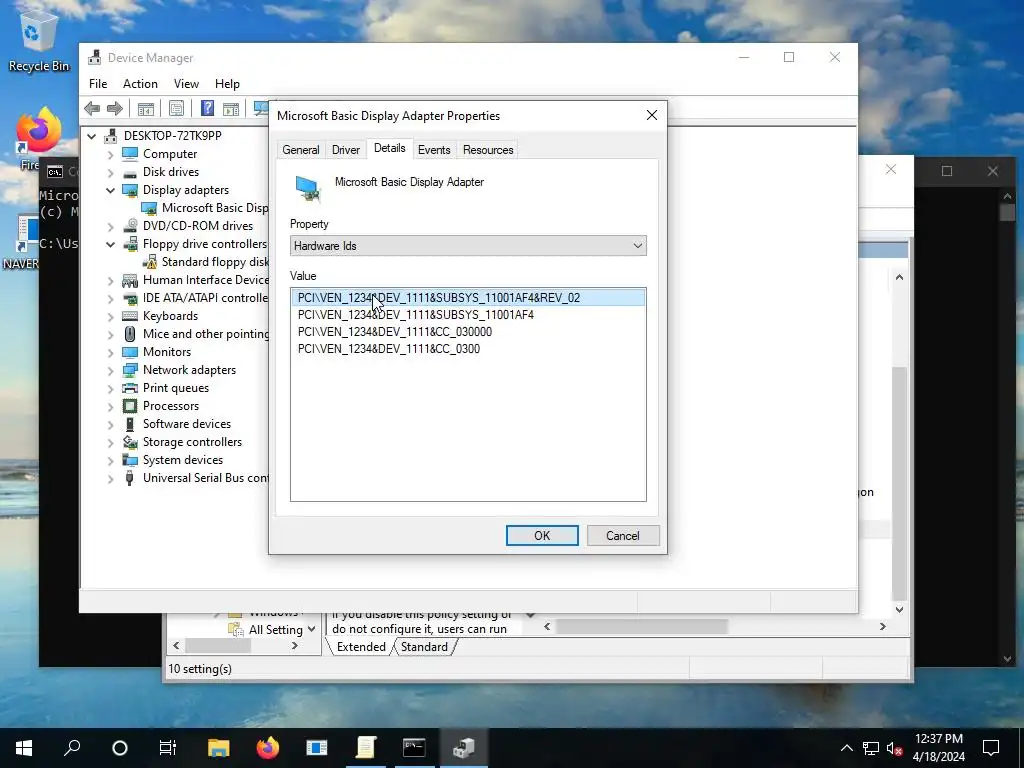Switch to the Resources tab

[488, 150]
